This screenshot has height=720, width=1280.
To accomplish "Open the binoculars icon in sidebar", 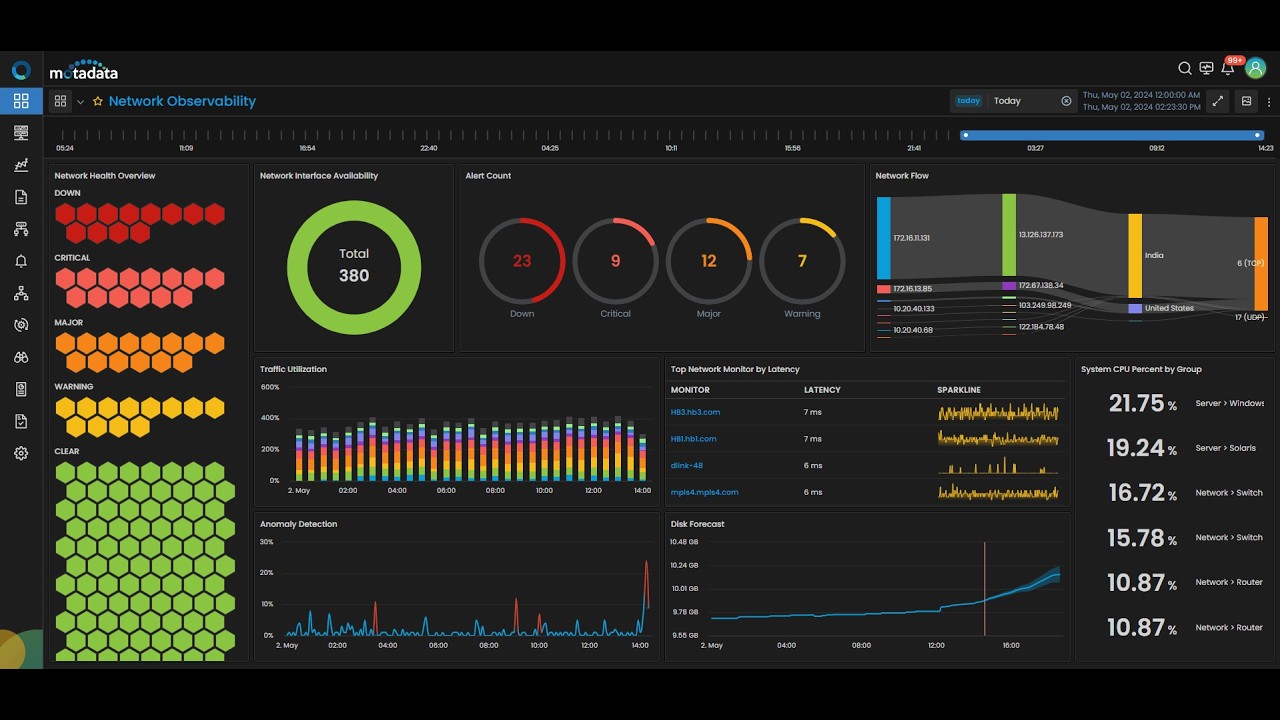I will click(x=21, y=357).
